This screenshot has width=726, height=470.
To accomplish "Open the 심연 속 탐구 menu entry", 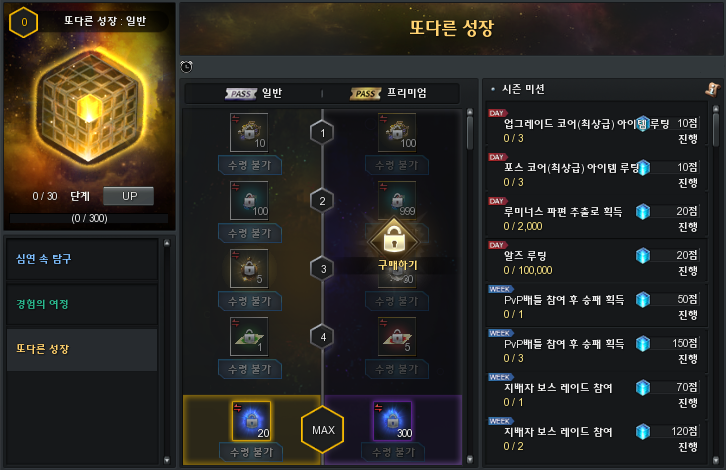I will click(82, 259).
